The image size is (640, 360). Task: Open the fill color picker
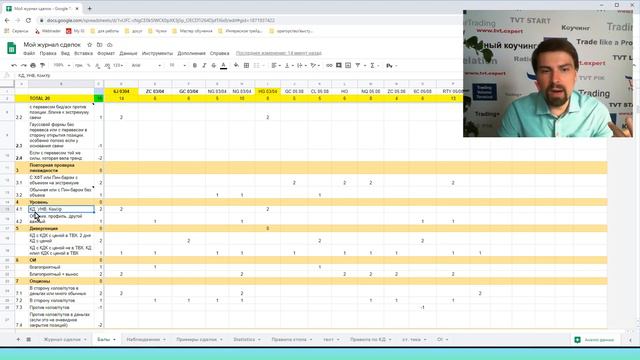(x=236, y=65)
